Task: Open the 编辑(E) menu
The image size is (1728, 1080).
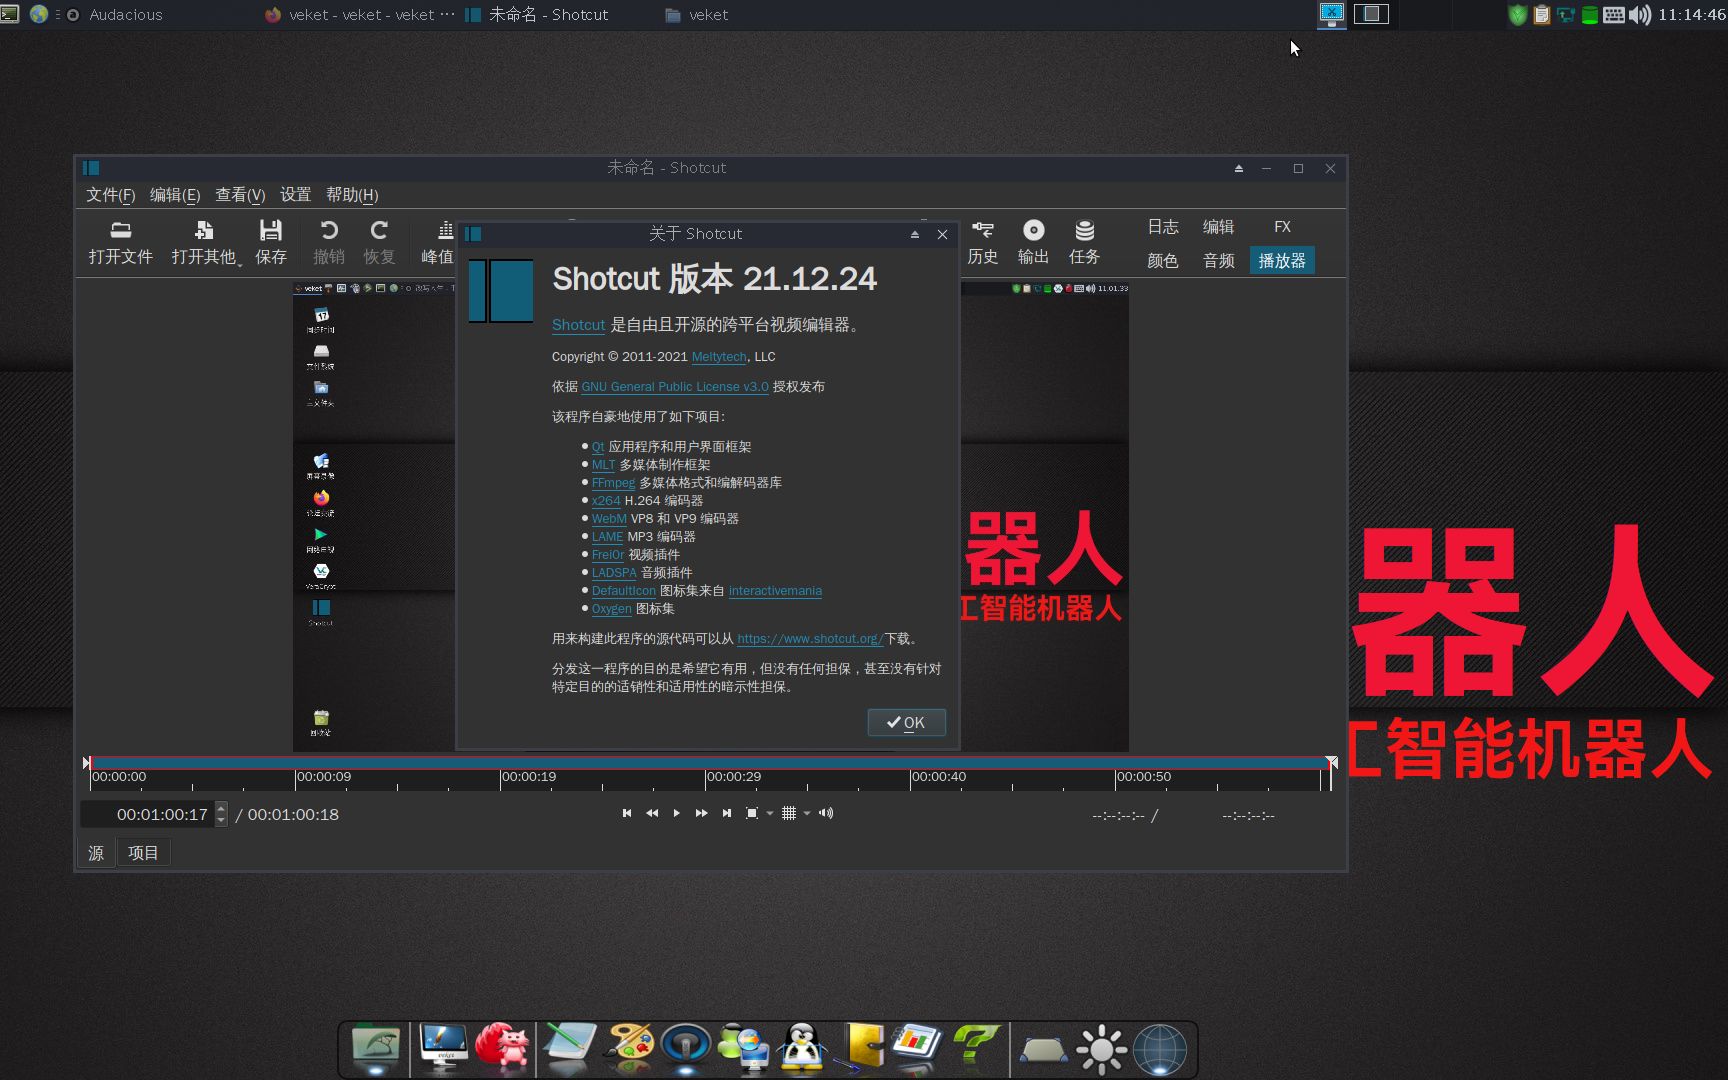Action: pos(175,195)
